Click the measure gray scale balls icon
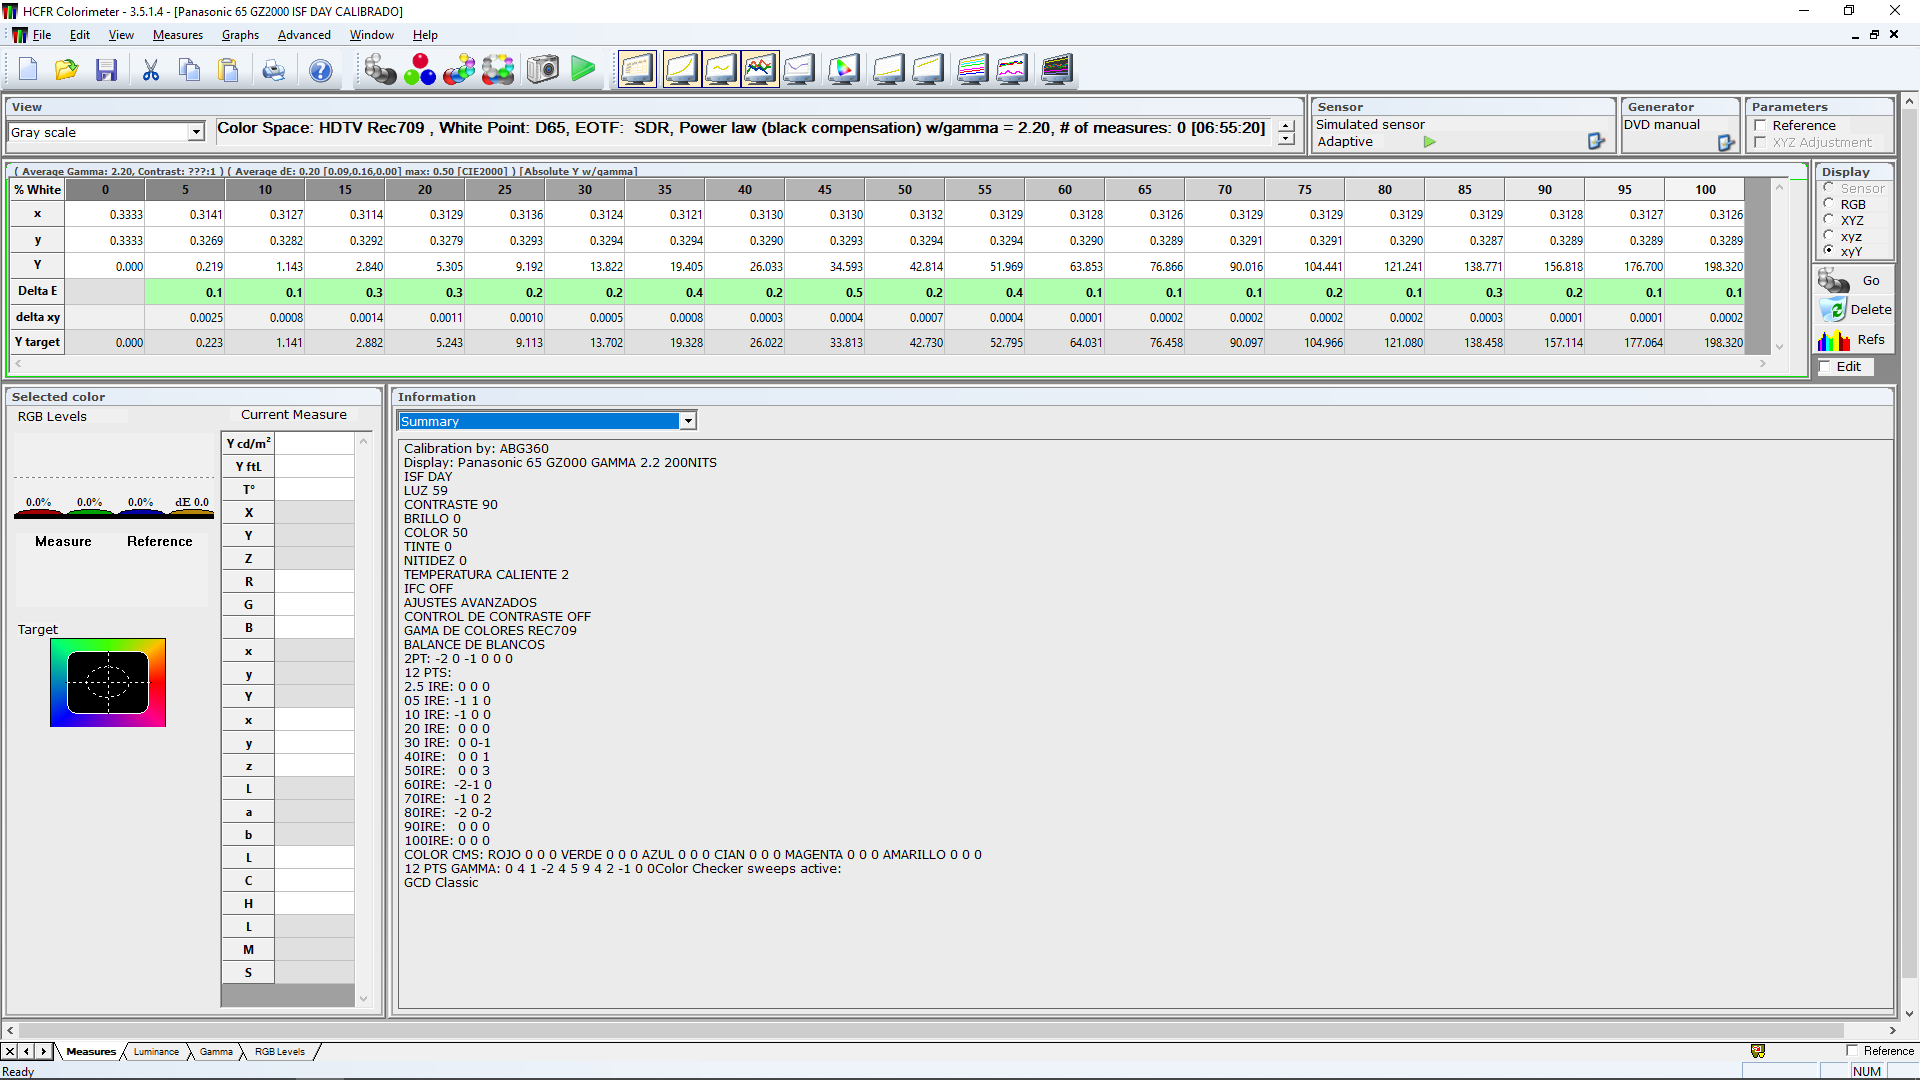Viewport: 1920px width, 1080px height. (380, 69)
